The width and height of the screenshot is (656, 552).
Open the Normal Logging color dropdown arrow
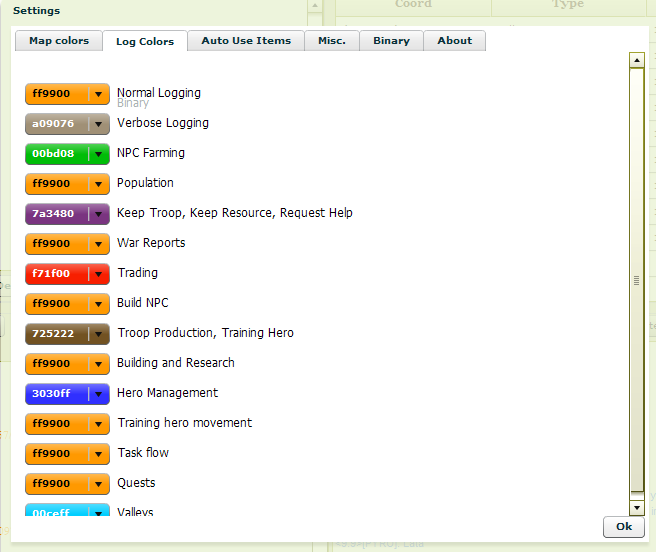pyautogui.click(x=98, y=94)
